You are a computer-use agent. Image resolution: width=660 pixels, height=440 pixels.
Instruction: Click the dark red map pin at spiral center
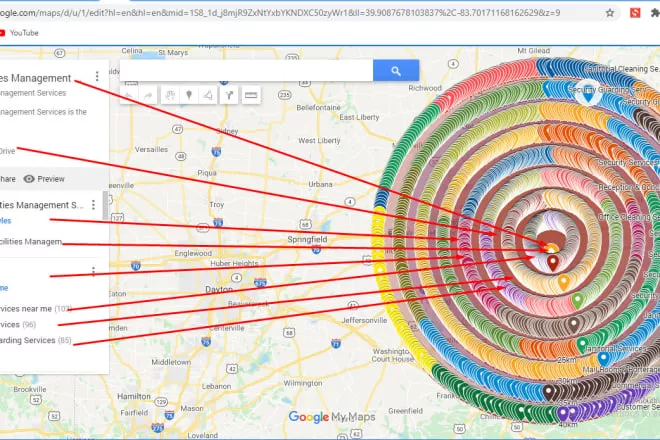pos(553,262)
